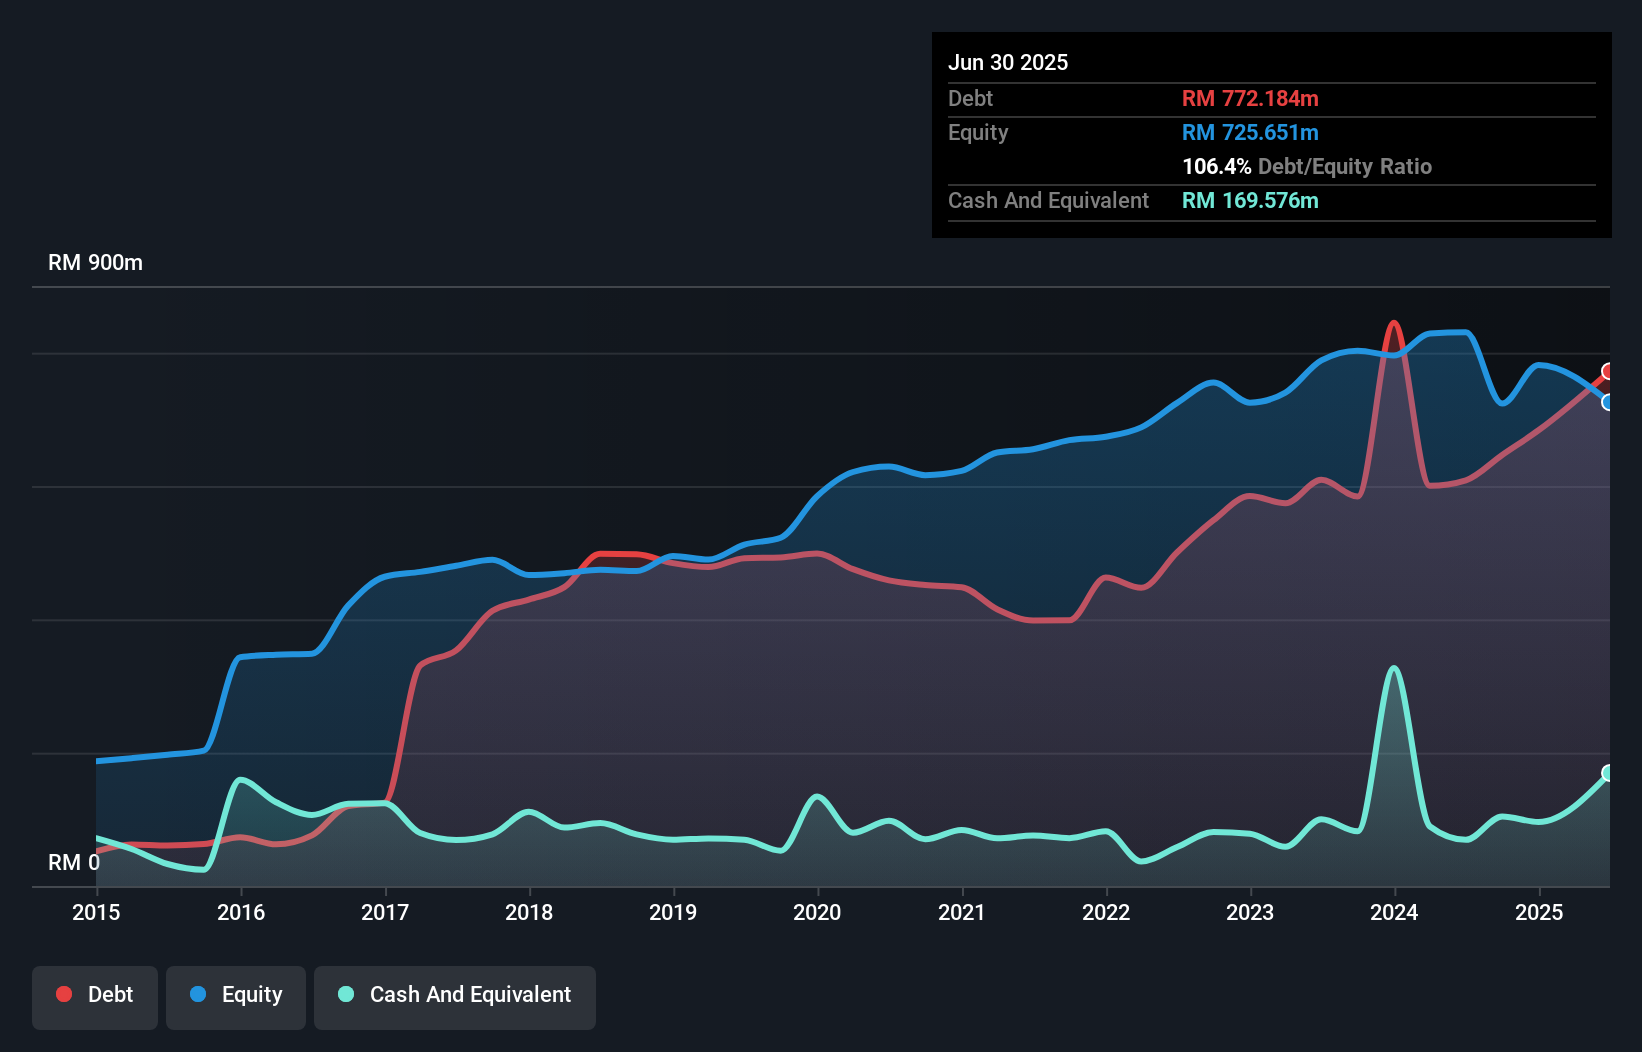This screenshot has height=1052, width=1642.
Task: Click the red Debt legend dot
Action: pos(64,994)
